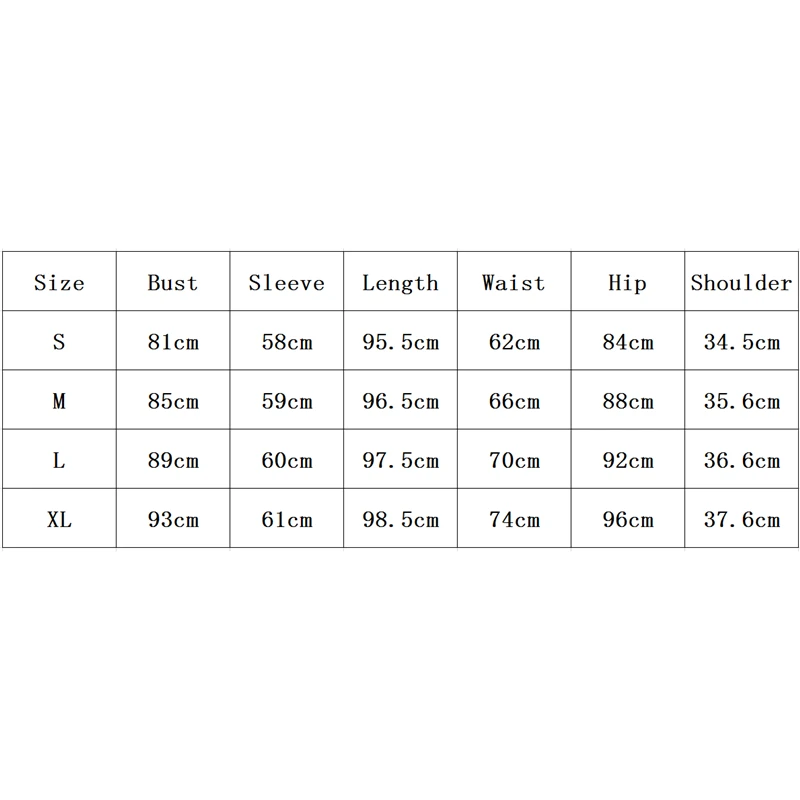Screen dimensions: 800x800
Task: Click the 62cm waist cell
Action: [x=514, y=342]
